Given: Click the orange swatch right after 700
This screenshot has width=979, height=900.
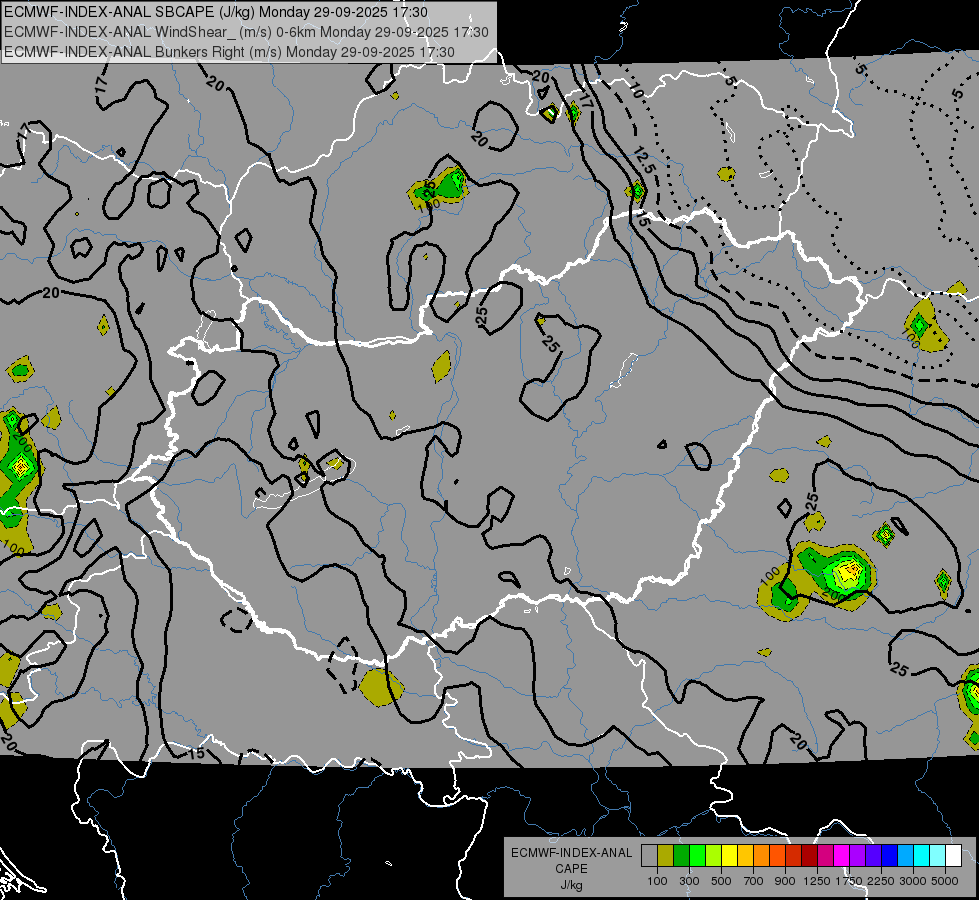Looking at the screenshot, I should point(762,856).
